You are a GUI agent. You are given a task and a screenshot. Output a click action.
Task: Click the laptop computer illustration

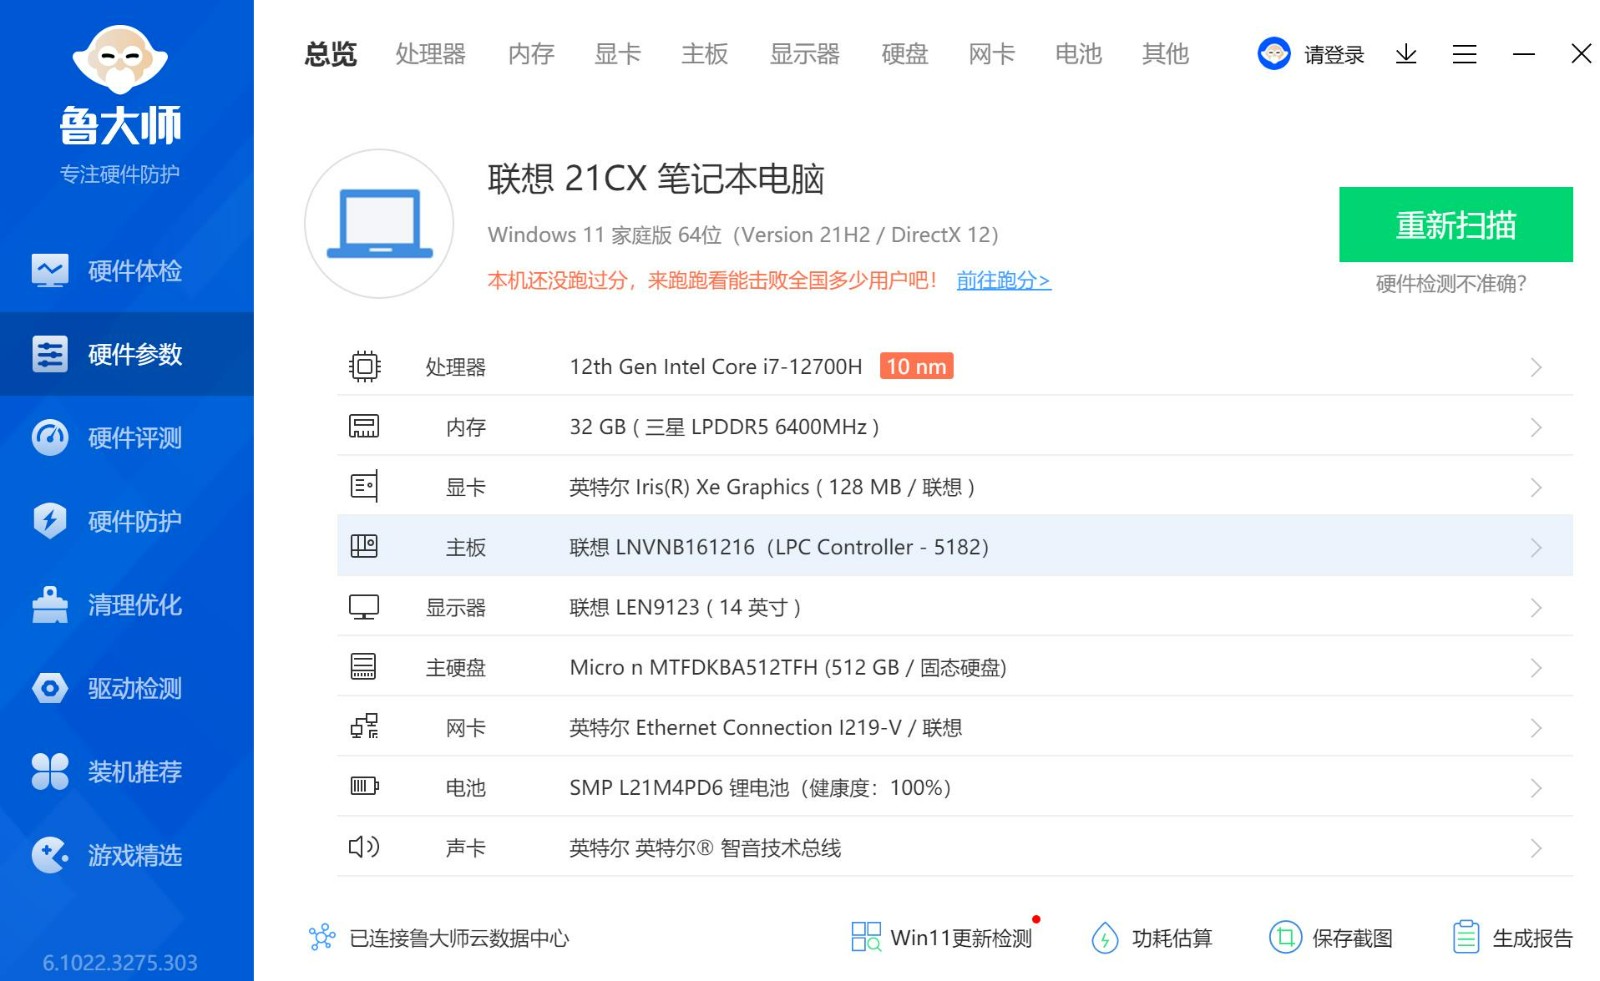pos(379,224)
